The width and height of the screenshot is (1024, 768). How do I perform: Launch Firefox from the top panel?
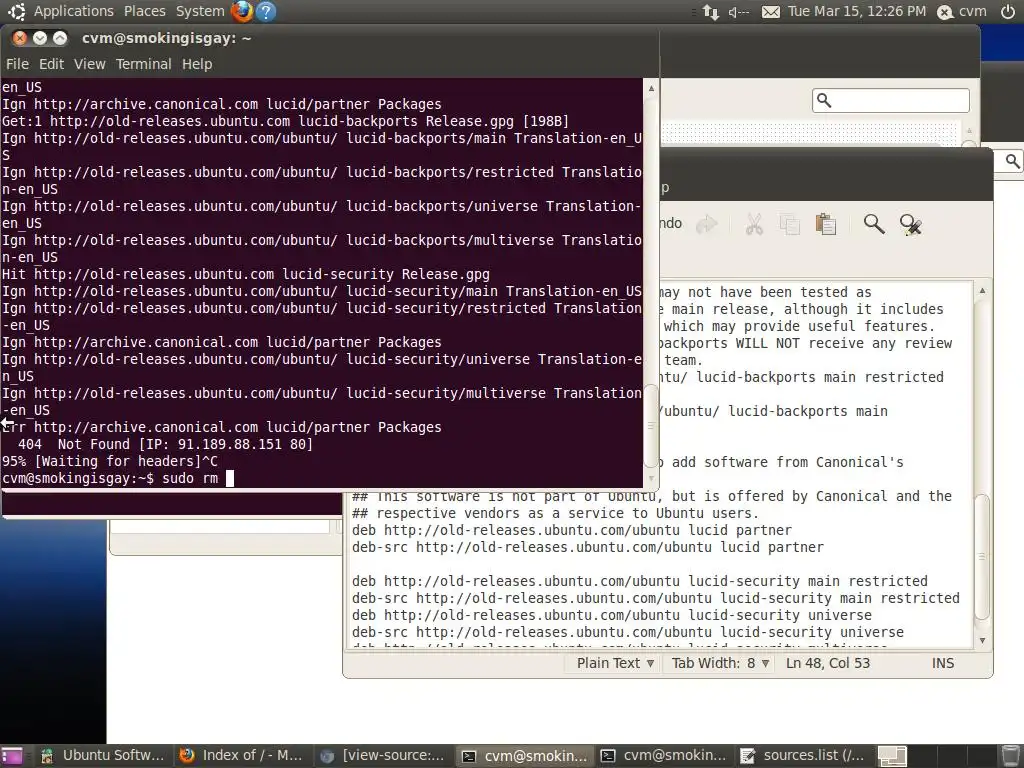tap(242, 11)
